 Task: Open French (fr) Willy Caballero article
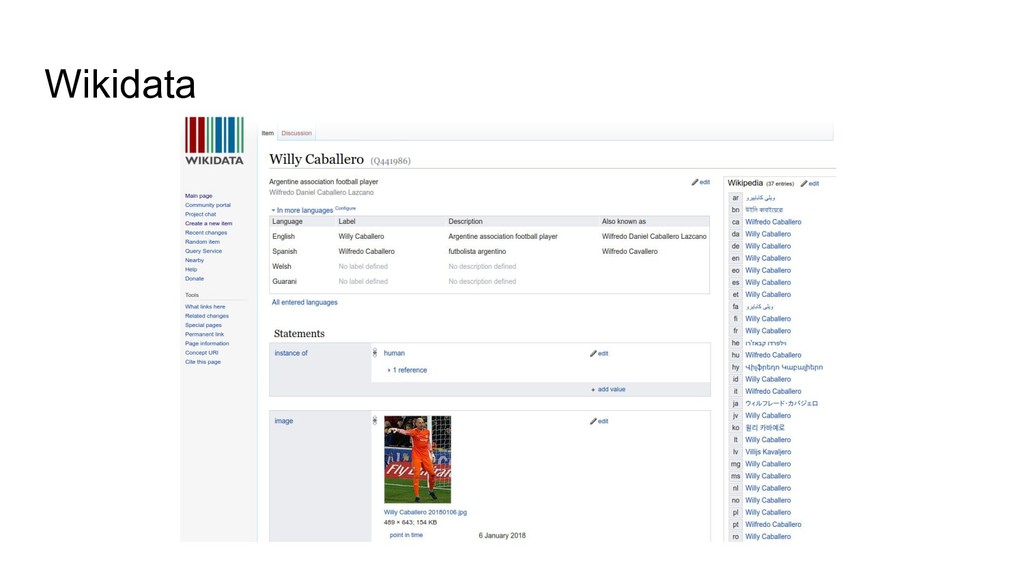[768, 330]
